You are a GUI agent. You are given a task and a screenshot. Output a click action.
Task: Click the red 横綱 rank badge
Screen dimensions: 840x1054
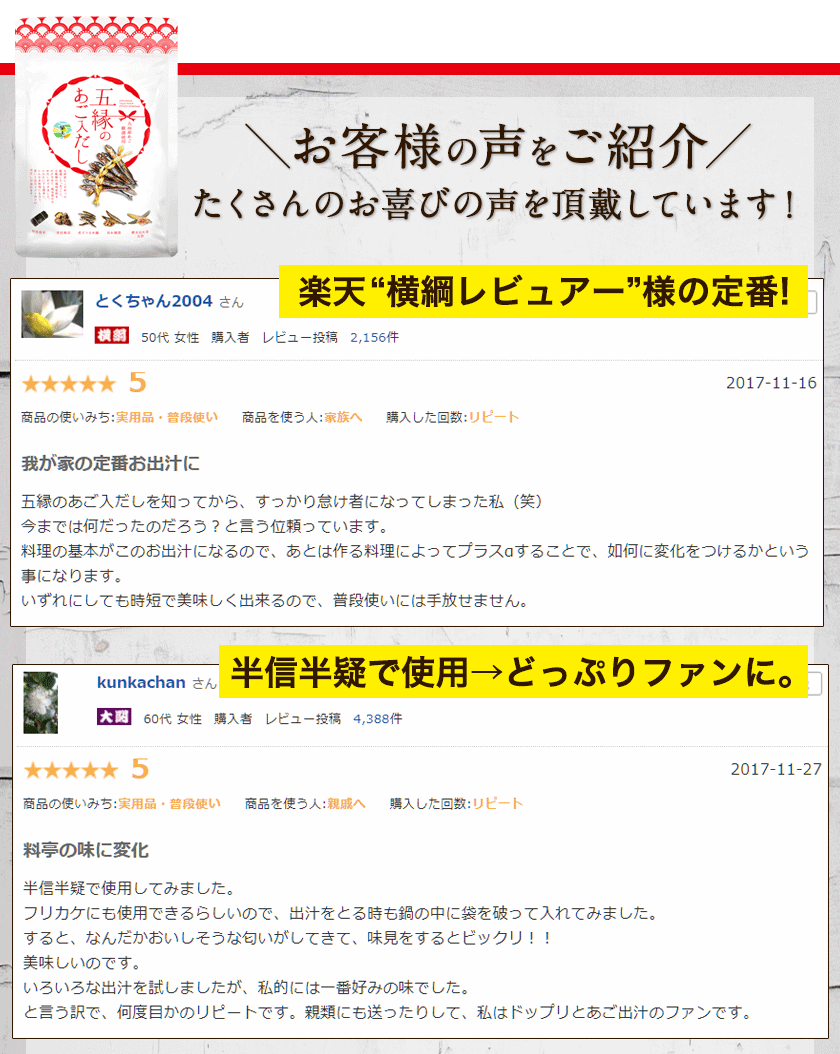[x=112, y=335]
